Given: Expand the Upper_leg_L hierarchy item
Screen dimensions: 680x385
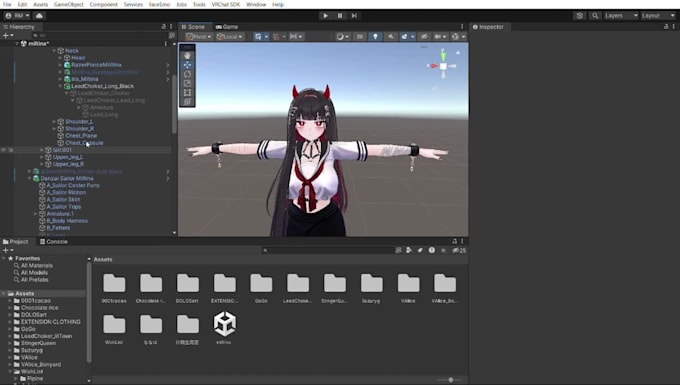Looking at the screenshot, I should point(42,157).
